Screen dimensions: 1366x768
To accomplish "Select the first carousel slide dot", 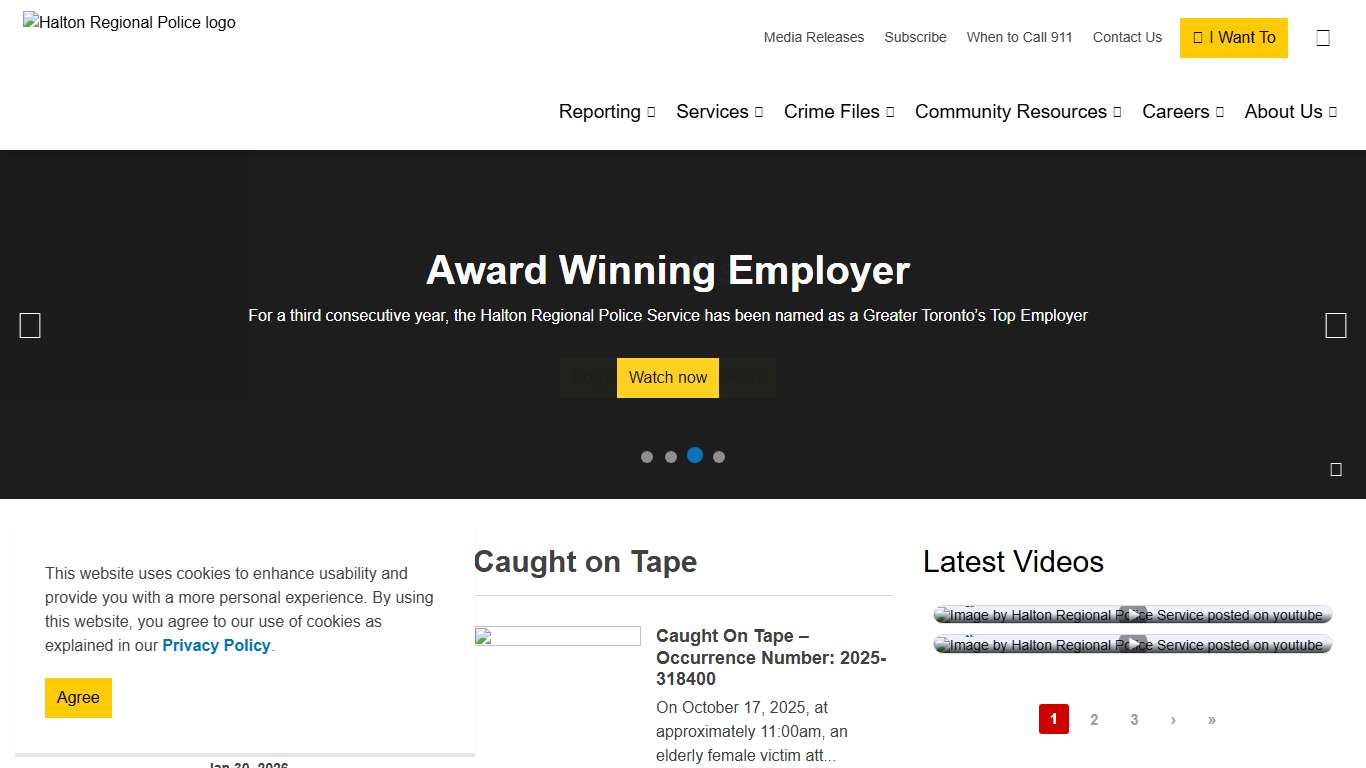I will [647, 457].
